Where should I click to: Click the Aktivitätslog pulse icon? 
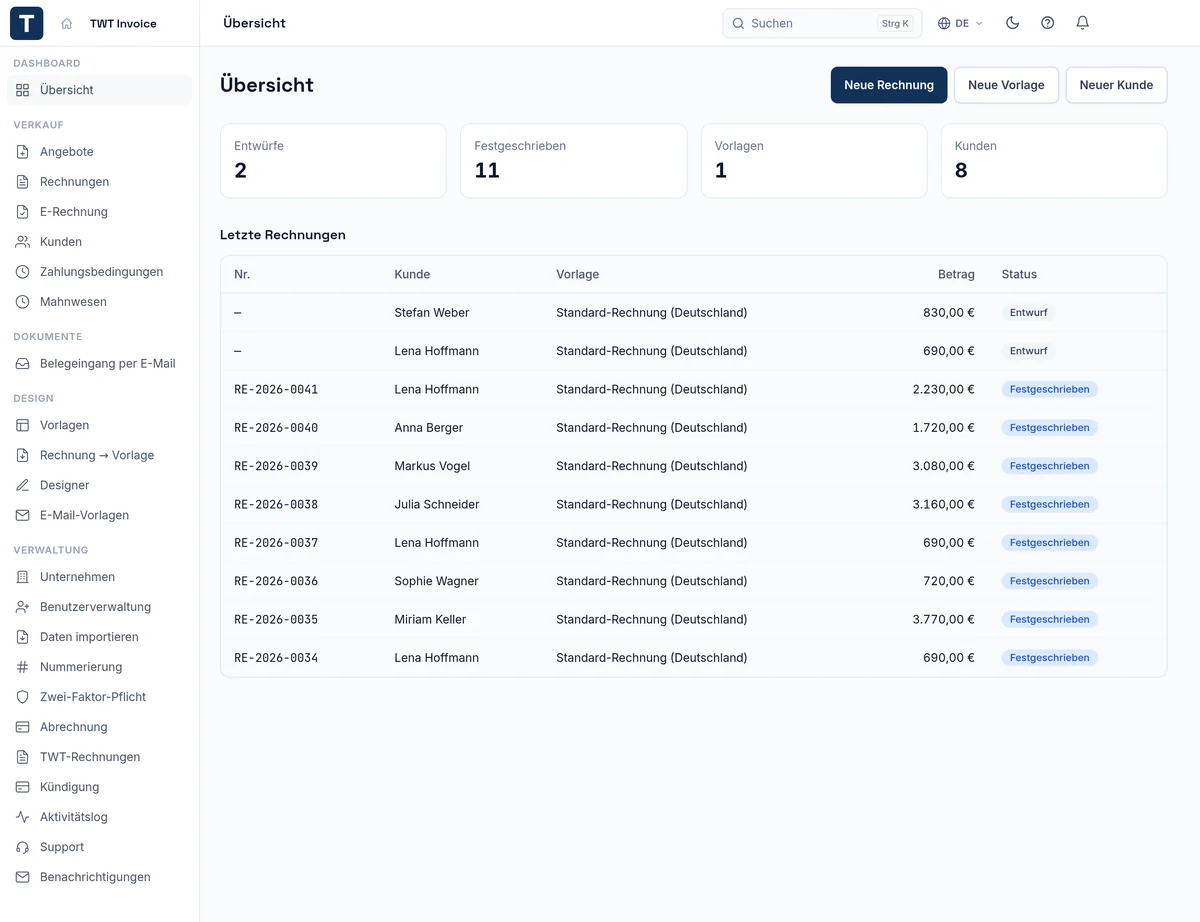pyautogui.click(x=23, y=817)
